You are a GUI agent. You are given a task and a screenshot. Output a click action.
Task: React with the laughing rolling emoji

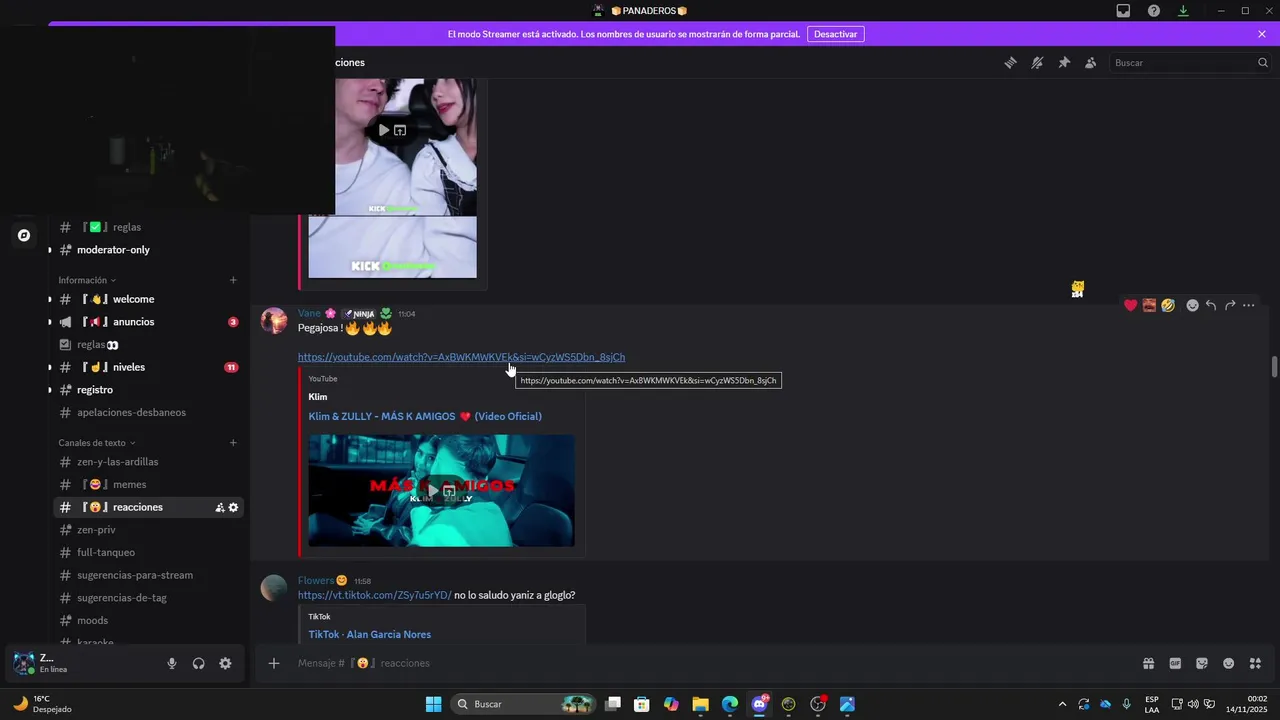(x=1168, y=305)
